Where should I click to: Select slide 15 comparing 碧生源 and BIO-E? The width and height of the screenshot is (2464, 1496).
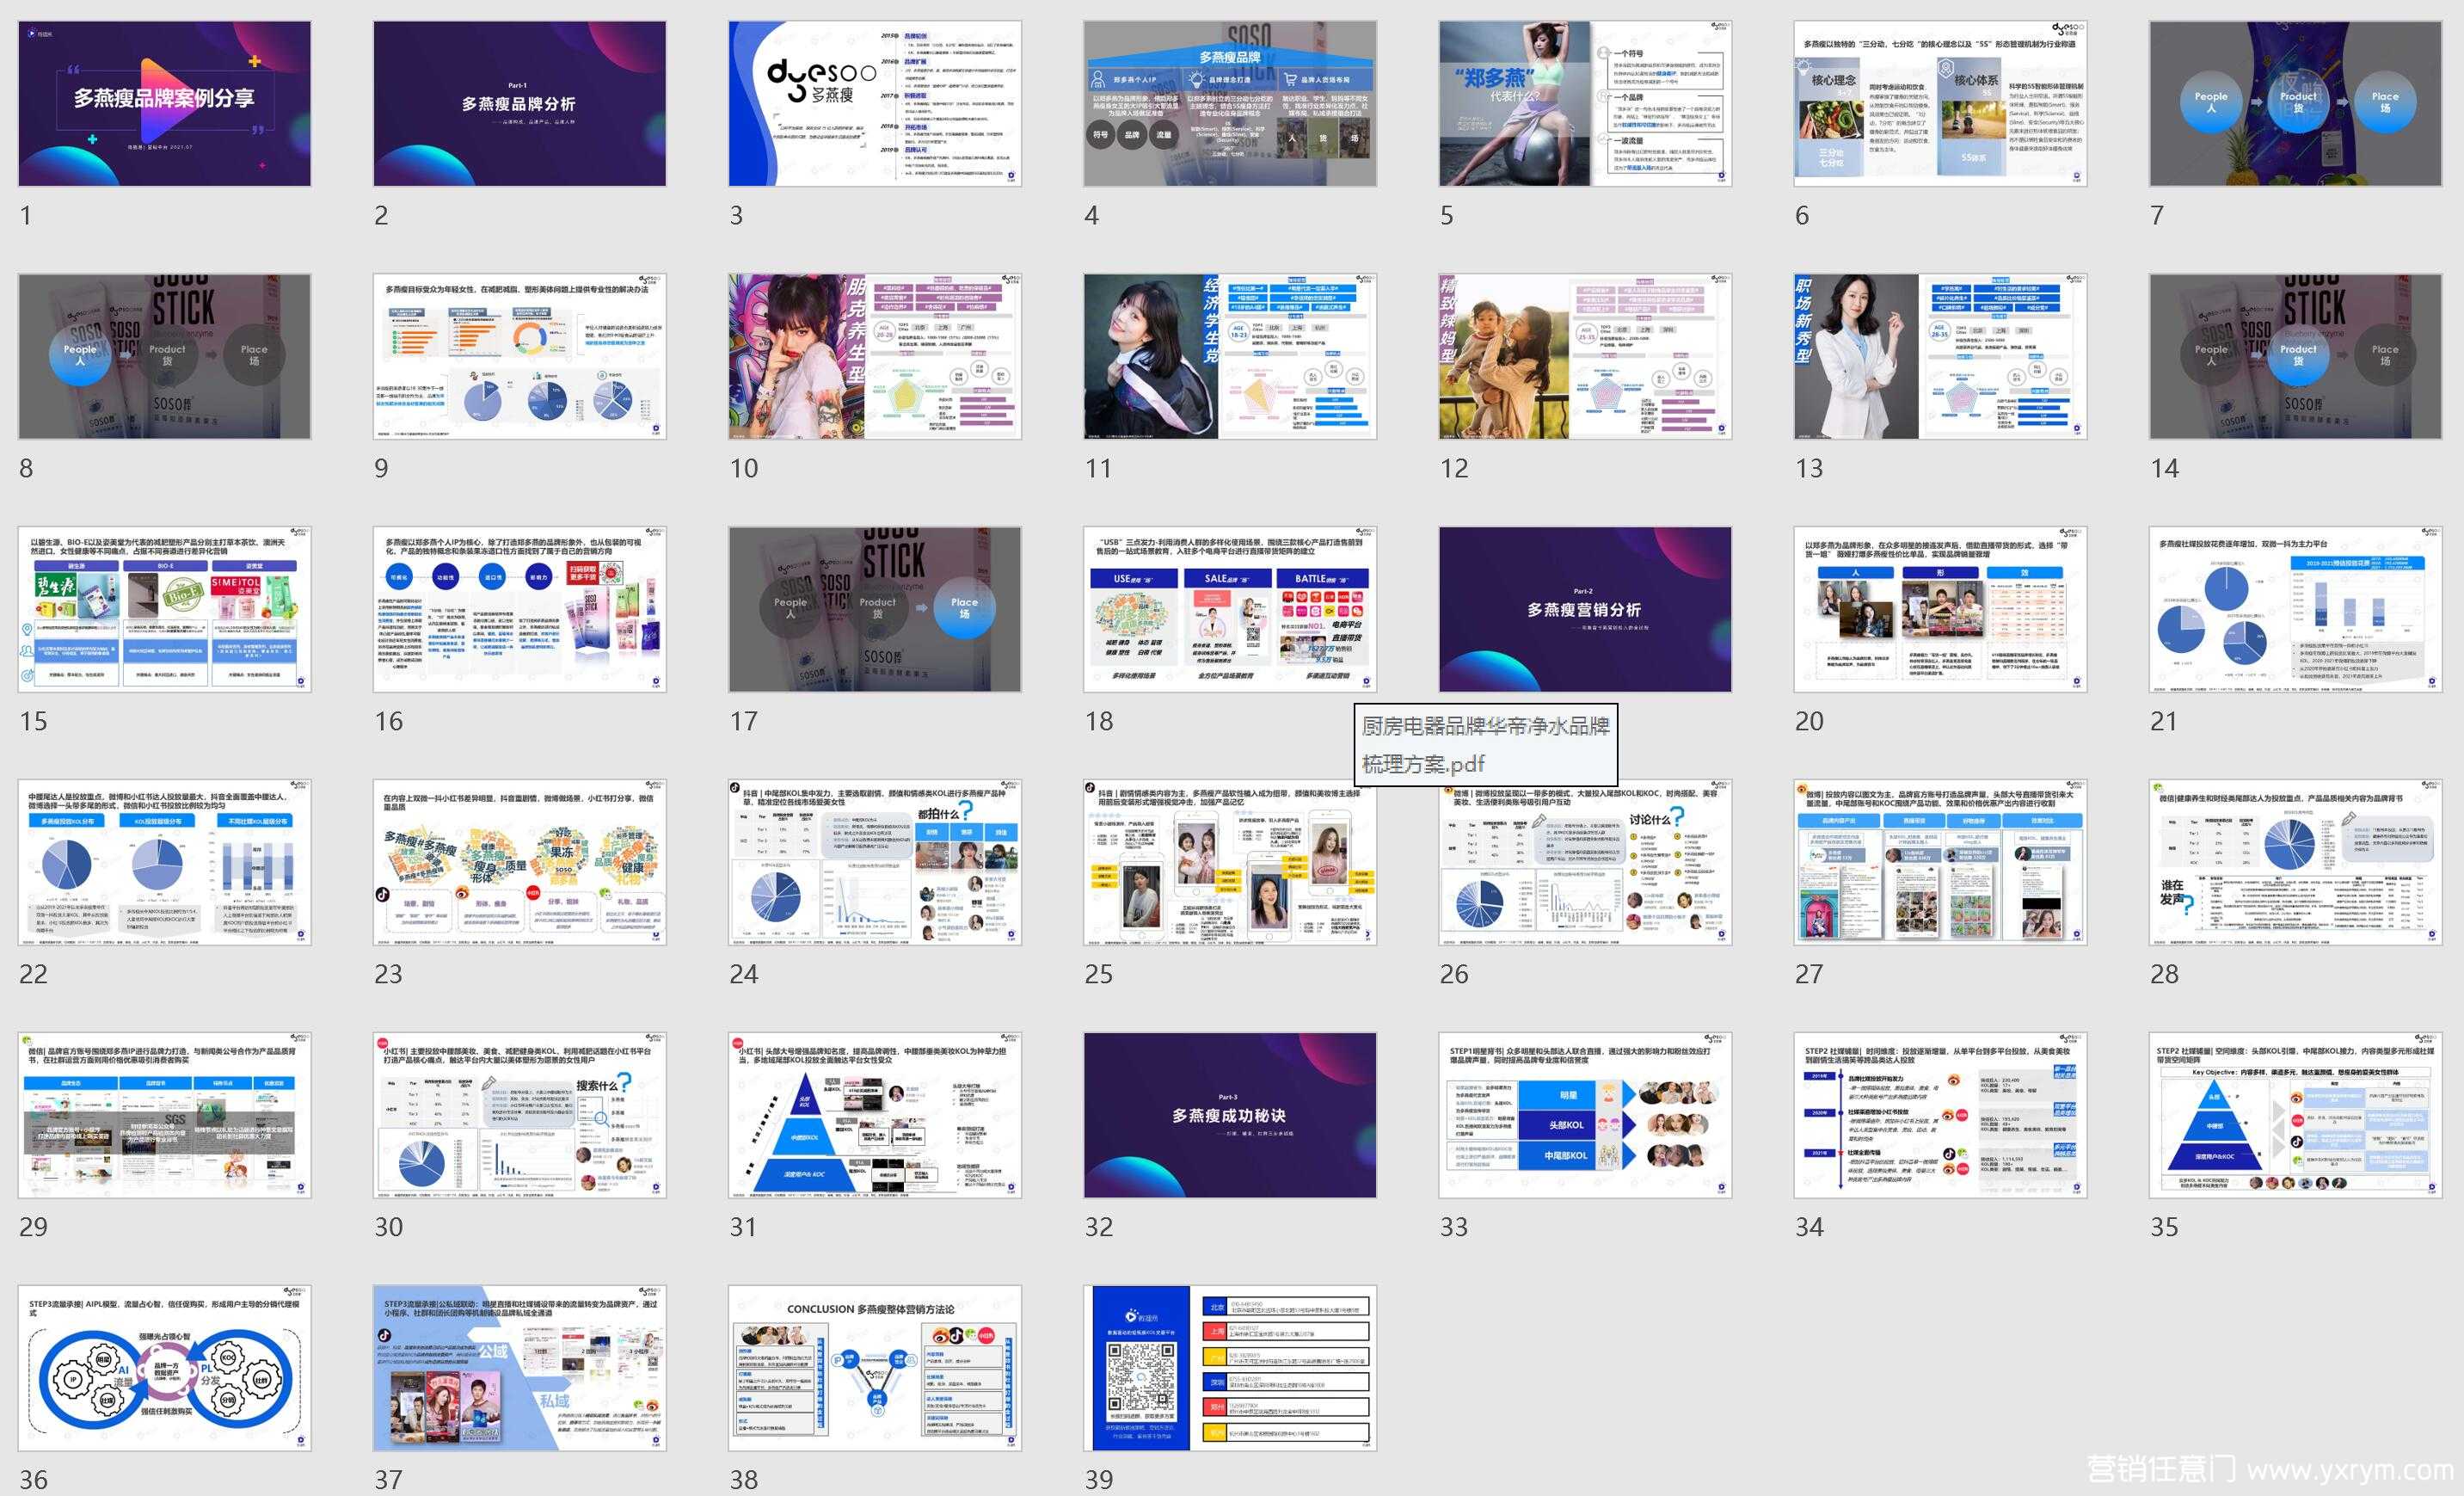click(x=164, y=610)
